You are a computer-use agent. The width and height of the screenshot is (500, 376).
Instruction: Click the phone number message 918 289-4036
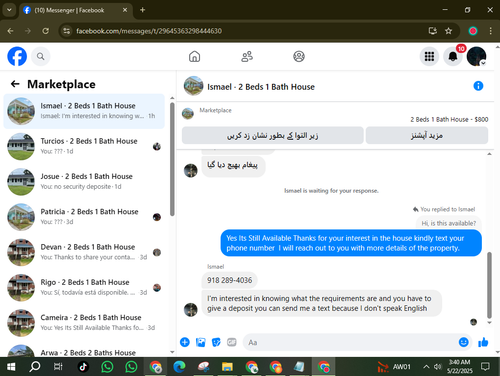pos(230,280)
